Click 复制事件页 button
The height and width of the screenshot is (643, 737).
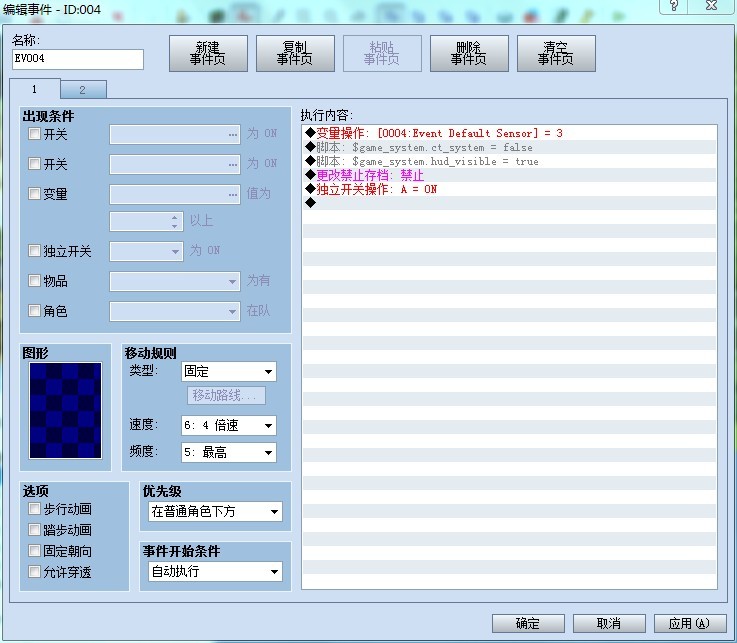[295, 54]
